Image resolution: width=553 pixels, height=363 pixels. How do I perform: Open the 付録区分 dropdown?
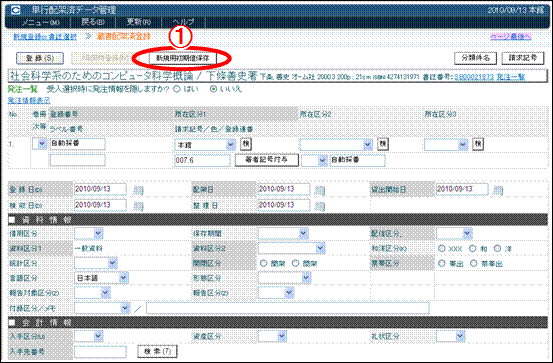(102, 308)
